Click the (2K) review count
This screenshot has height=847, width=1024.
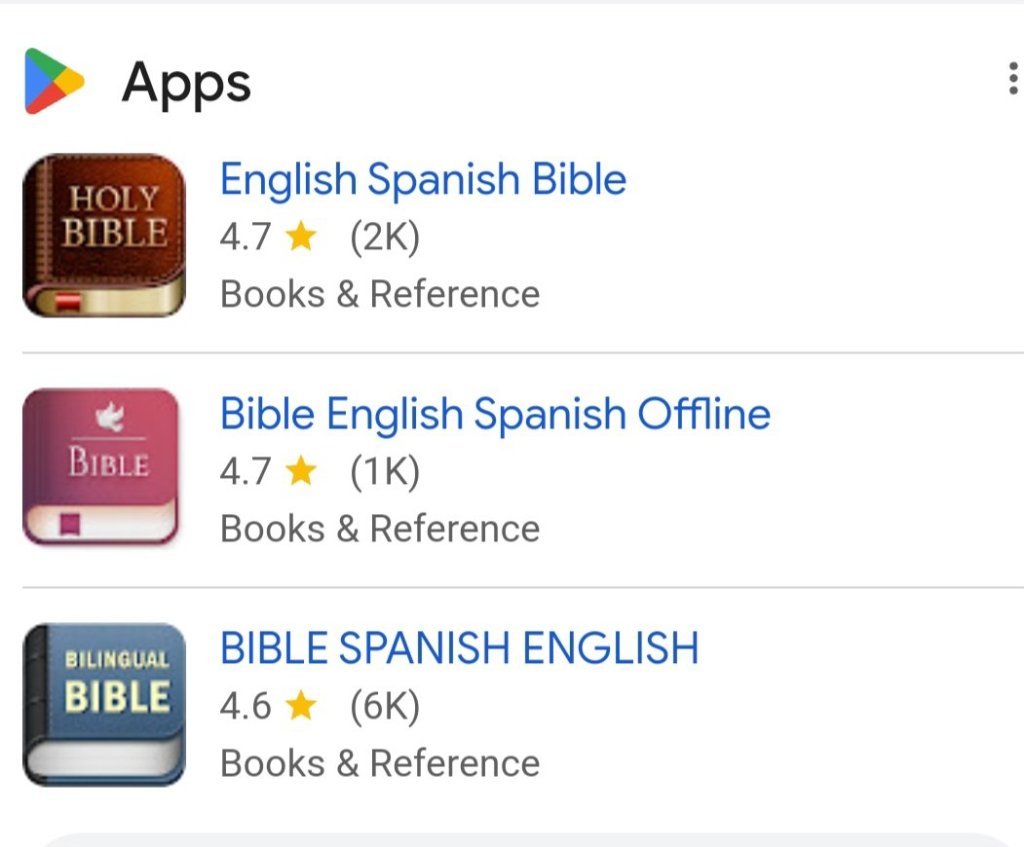point(385,238)
